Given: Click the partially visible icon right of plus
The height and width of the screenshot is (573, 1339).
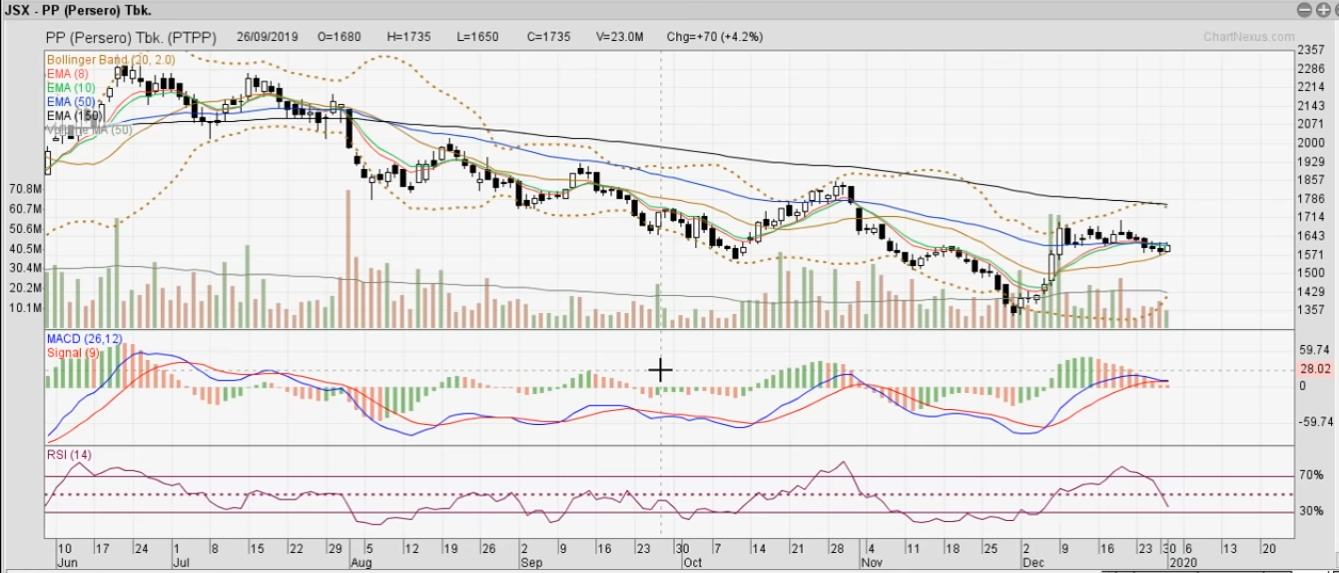Looking at the screenshot, I should 1334,9.
